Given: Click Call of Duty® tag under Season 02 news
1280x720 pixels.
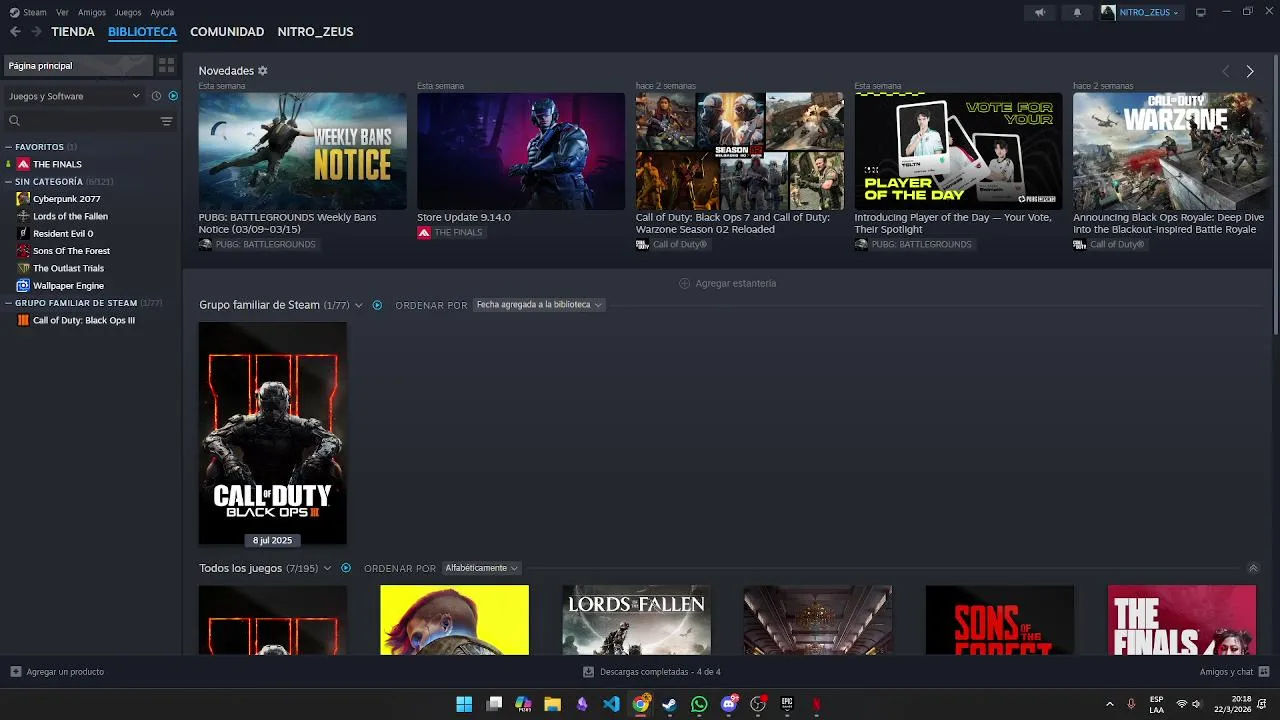Looking at the screenshot, I should (x=672, y=245).
